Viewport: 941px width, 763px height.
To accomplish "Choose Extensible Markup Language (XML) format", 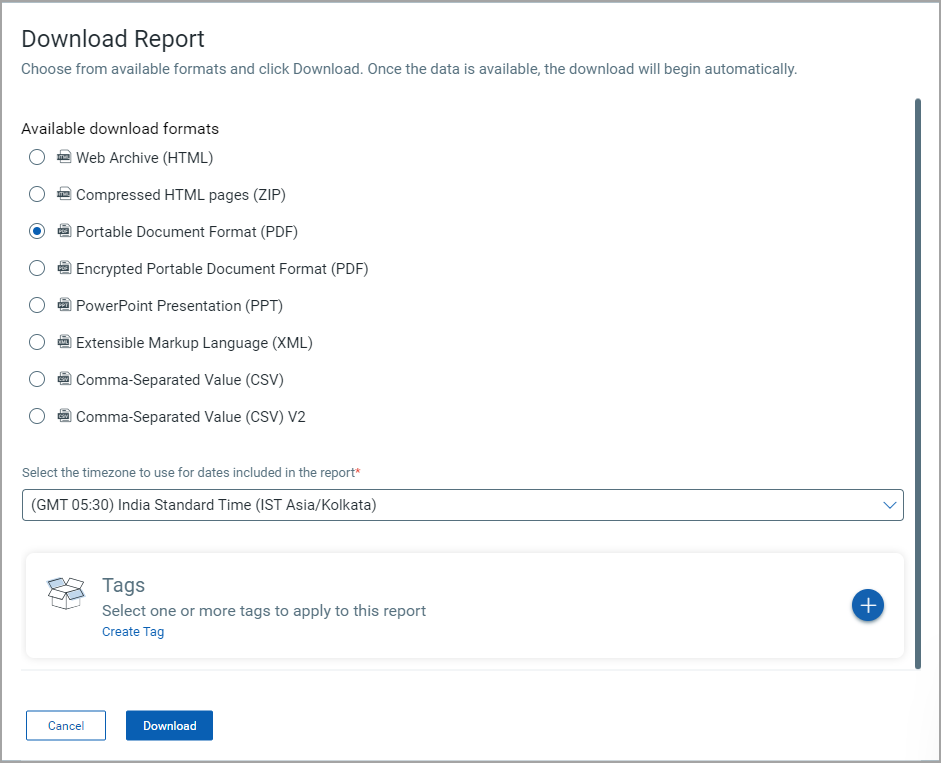I will coord(37,342).
